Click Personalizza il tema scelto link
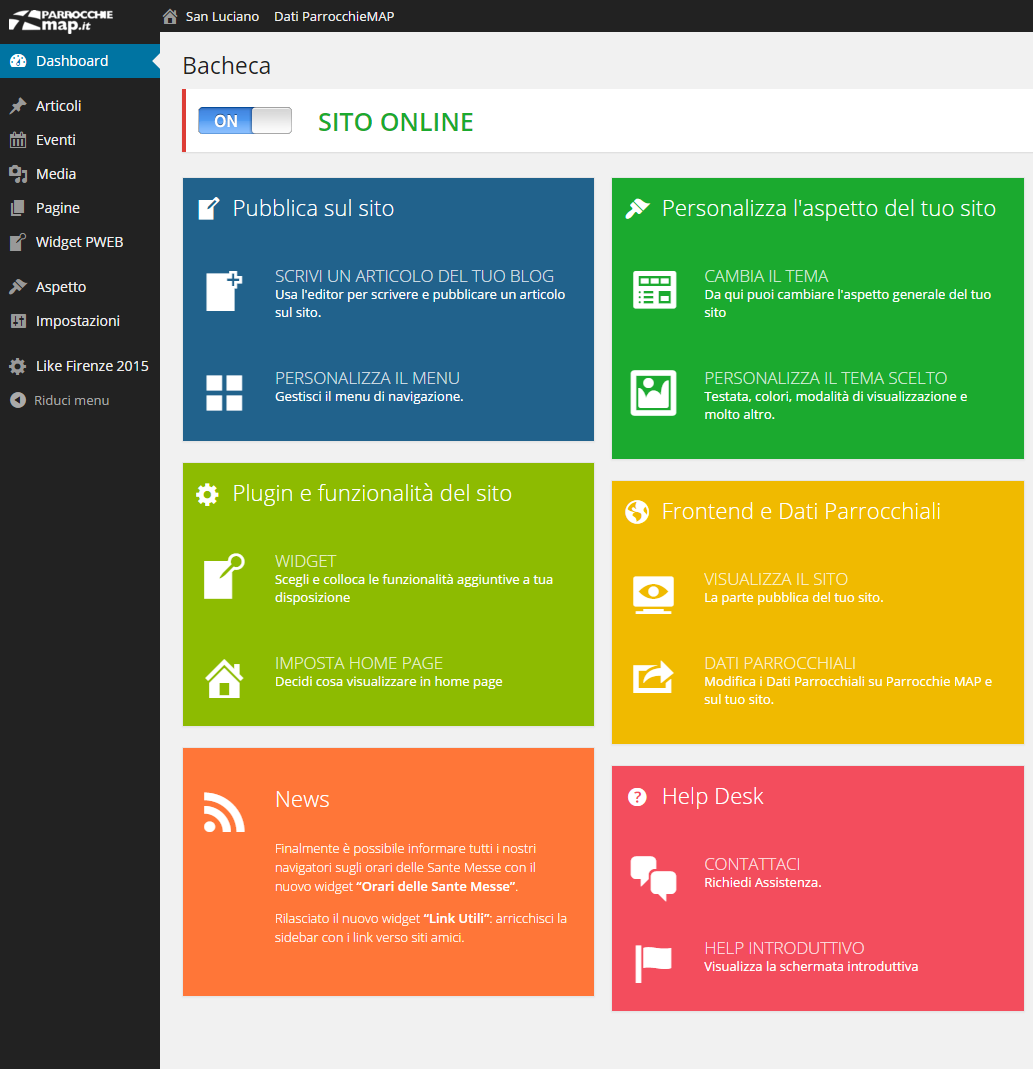Screen dimensions: 1033x1069 (825, 378)
